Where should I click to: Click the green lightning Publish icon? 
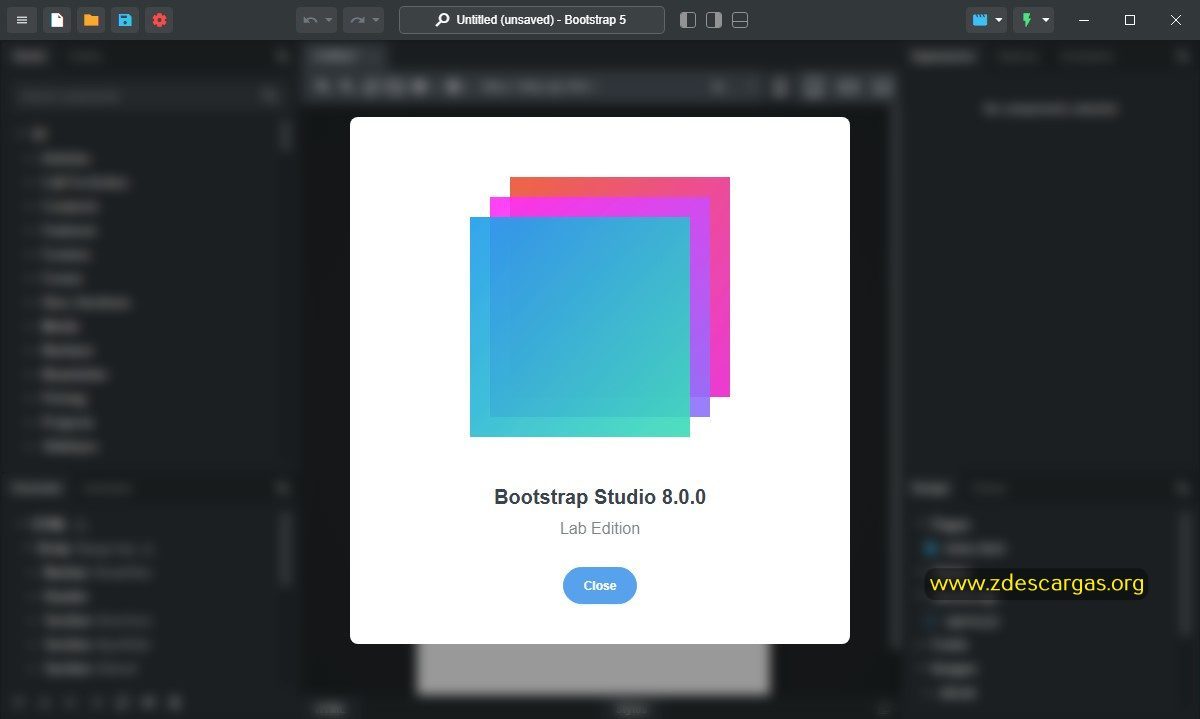click(x=1026, y=20)
